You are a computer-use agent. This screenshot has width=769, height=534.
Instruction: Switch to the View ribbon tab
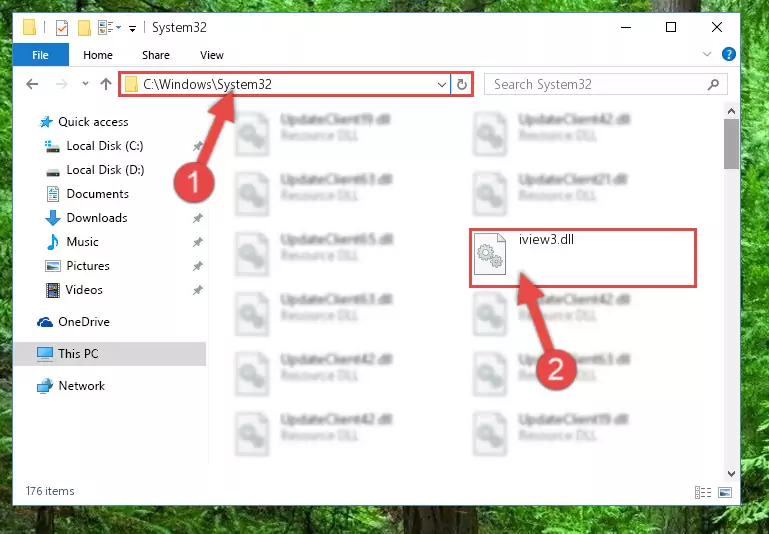212,55
